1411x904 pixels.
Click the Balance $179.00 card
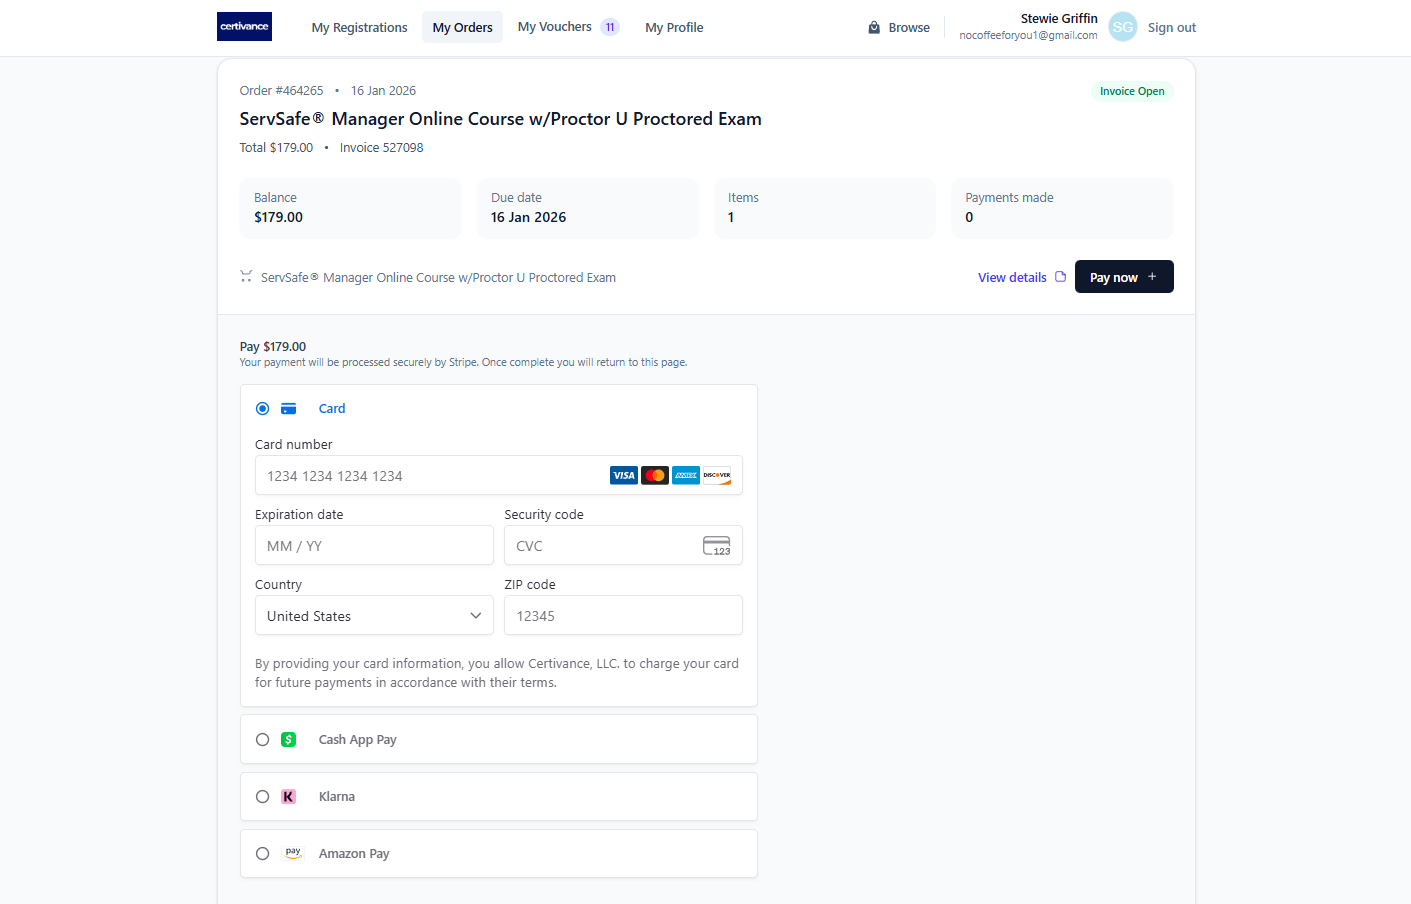[351, 208]
